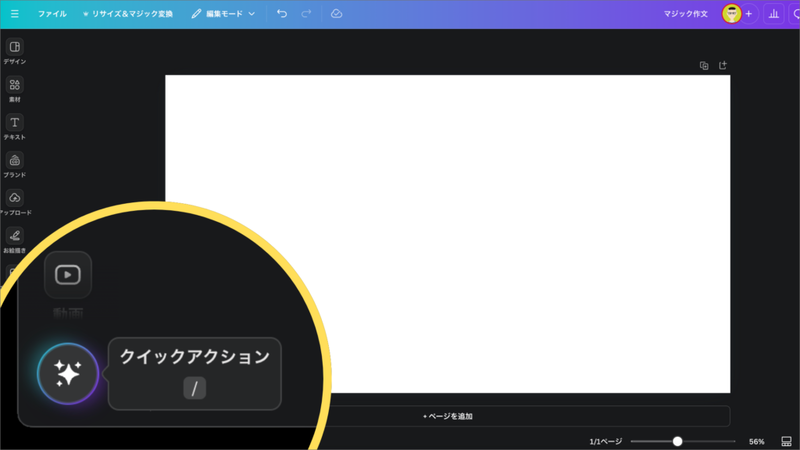
Task: Open the デザイン panel
Action: click(15, 52)
